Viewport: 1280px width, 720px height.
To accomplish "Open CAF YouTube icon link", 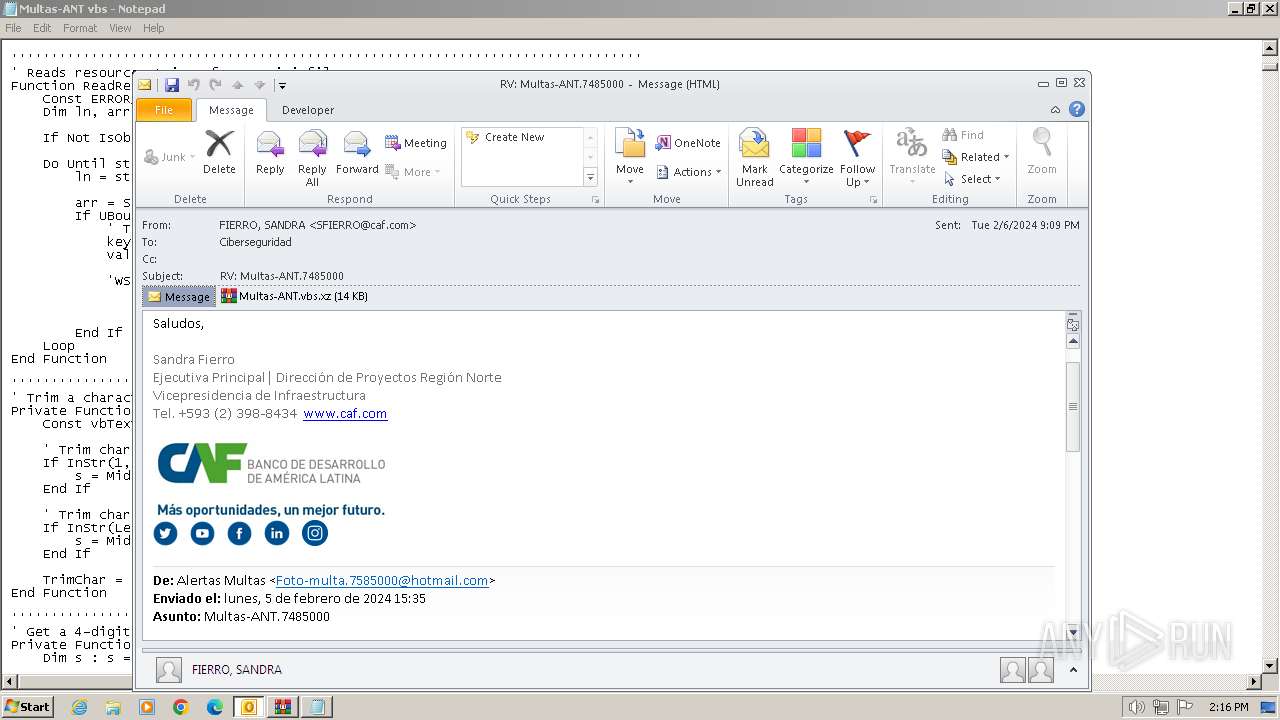I will click(202, 534).
